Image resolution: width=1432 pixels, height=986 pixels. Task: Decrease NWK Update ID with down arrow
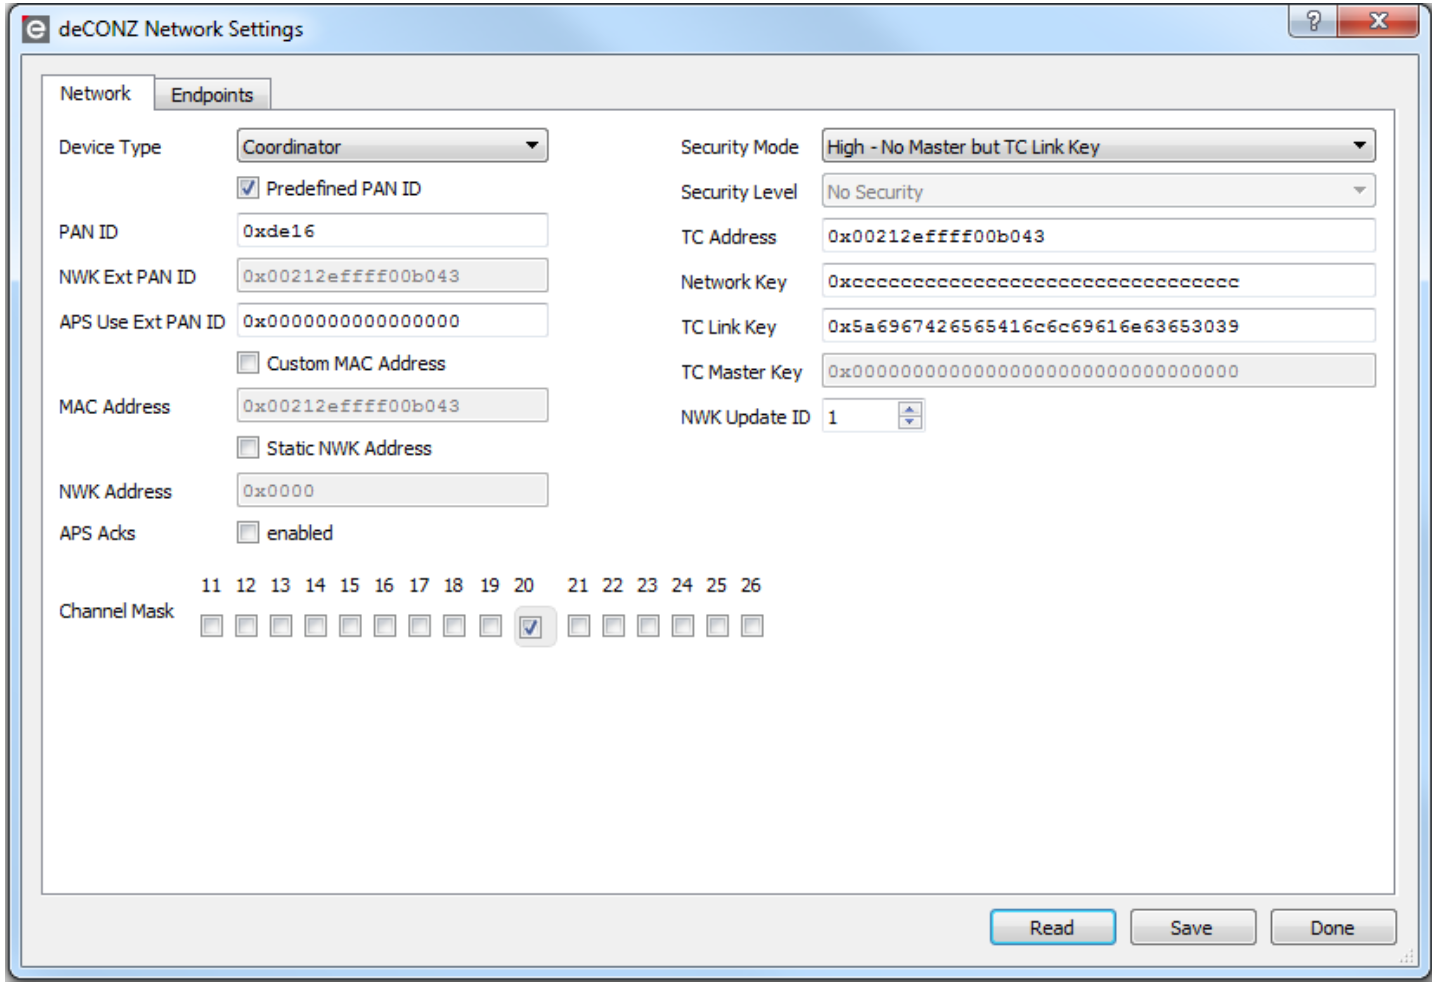click(x=909, y=422)
